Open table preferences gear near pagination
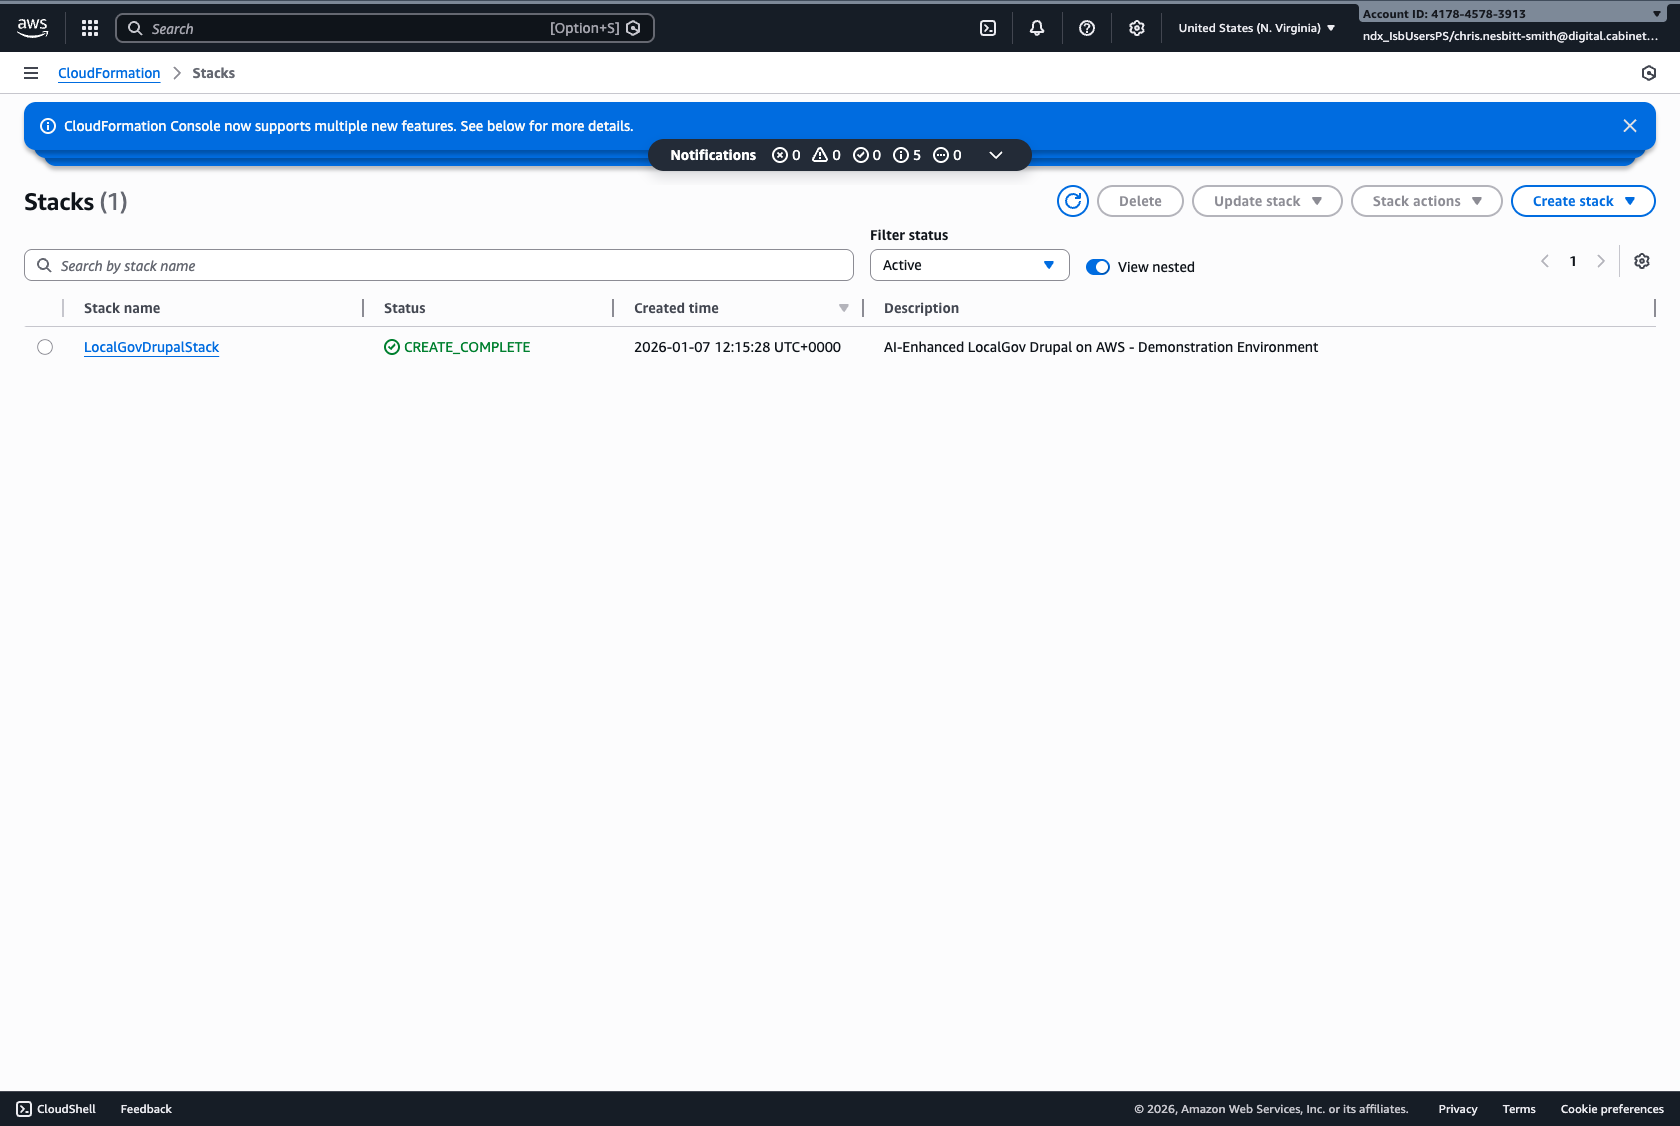The image size is (1680, 1126). pos(1641,261)
